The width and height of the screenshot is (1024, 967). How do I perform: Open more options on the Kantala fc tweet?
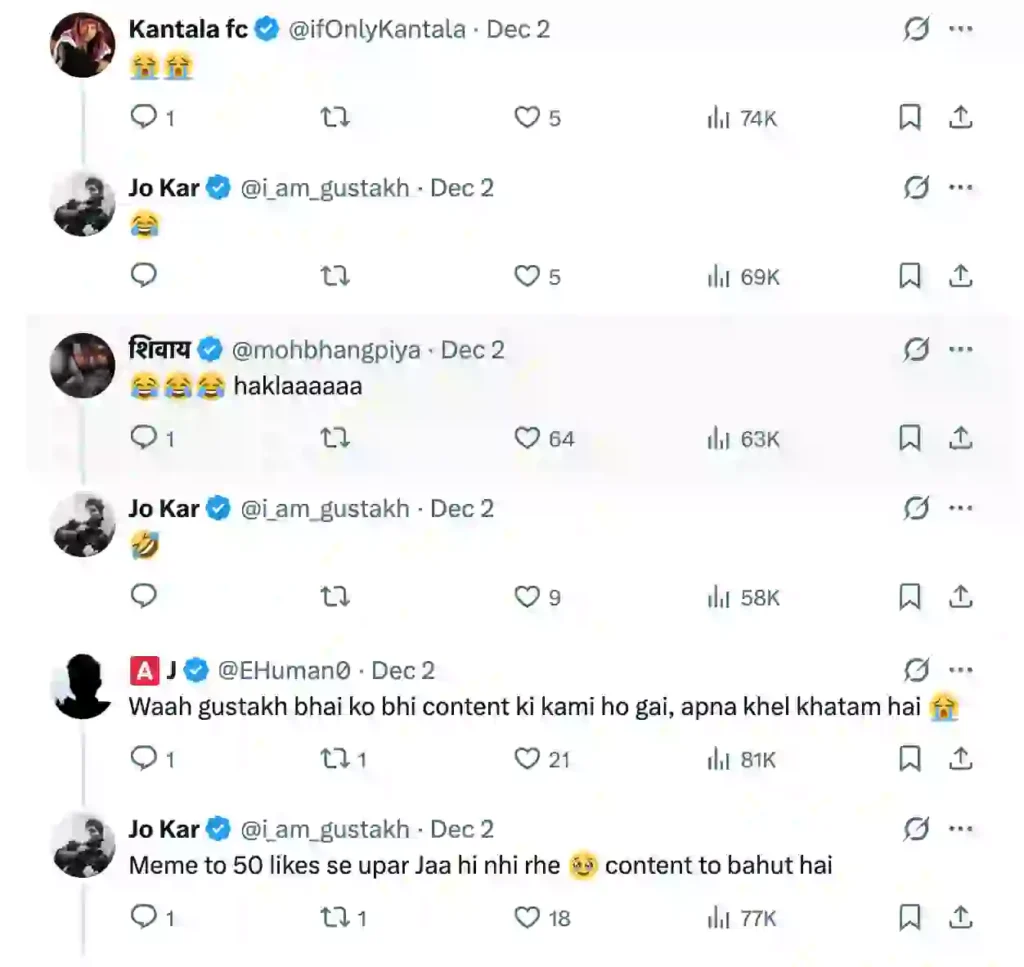pyautogui.click(x=961, y=30)
